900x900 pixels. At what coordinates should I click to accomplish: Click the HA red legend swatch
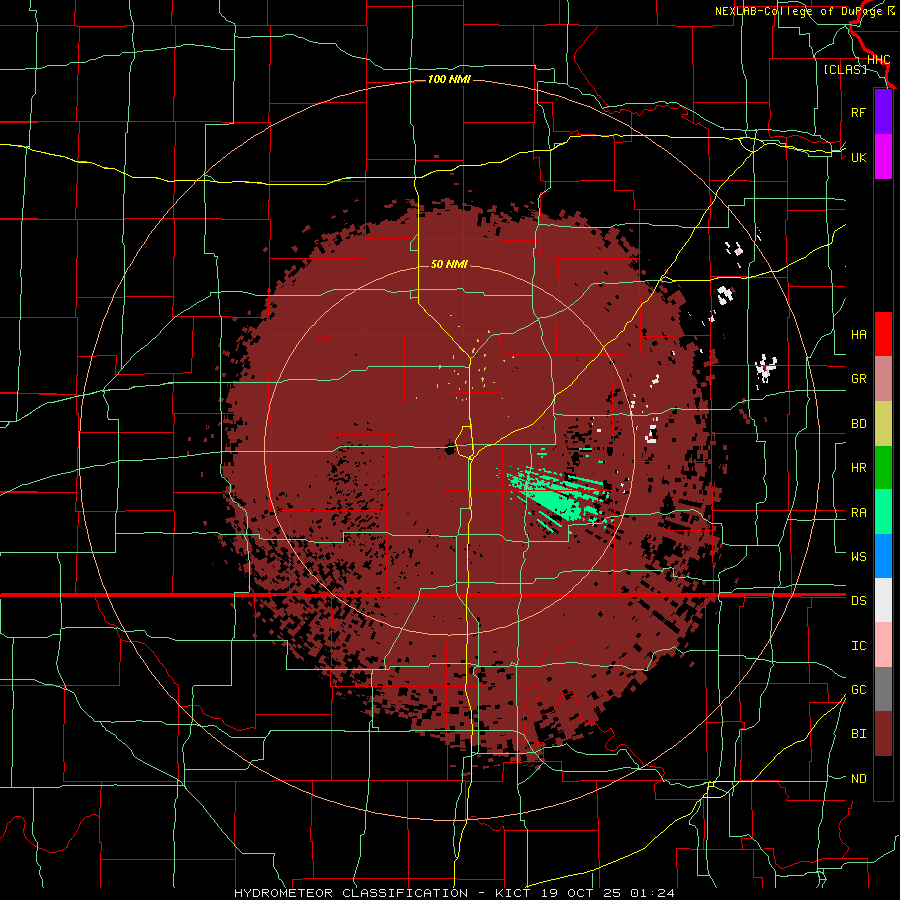[x=883, y=334]
